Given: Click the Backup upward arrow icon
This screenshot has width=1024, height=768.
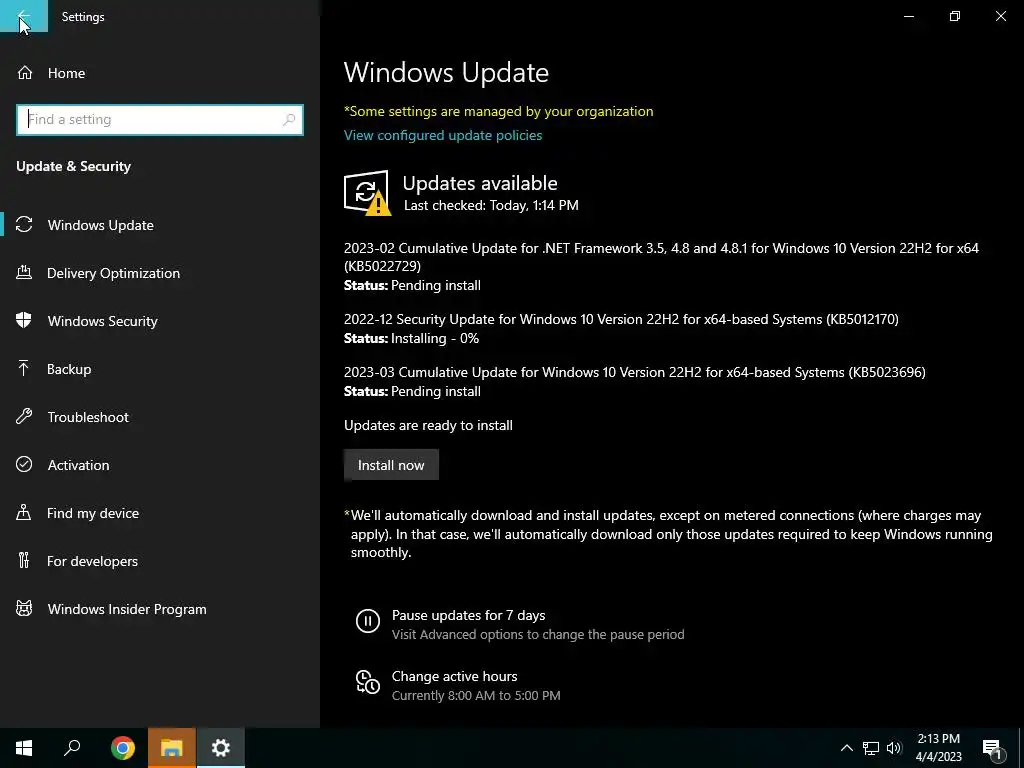Looking at the screenshot, I should click(24, 368).
